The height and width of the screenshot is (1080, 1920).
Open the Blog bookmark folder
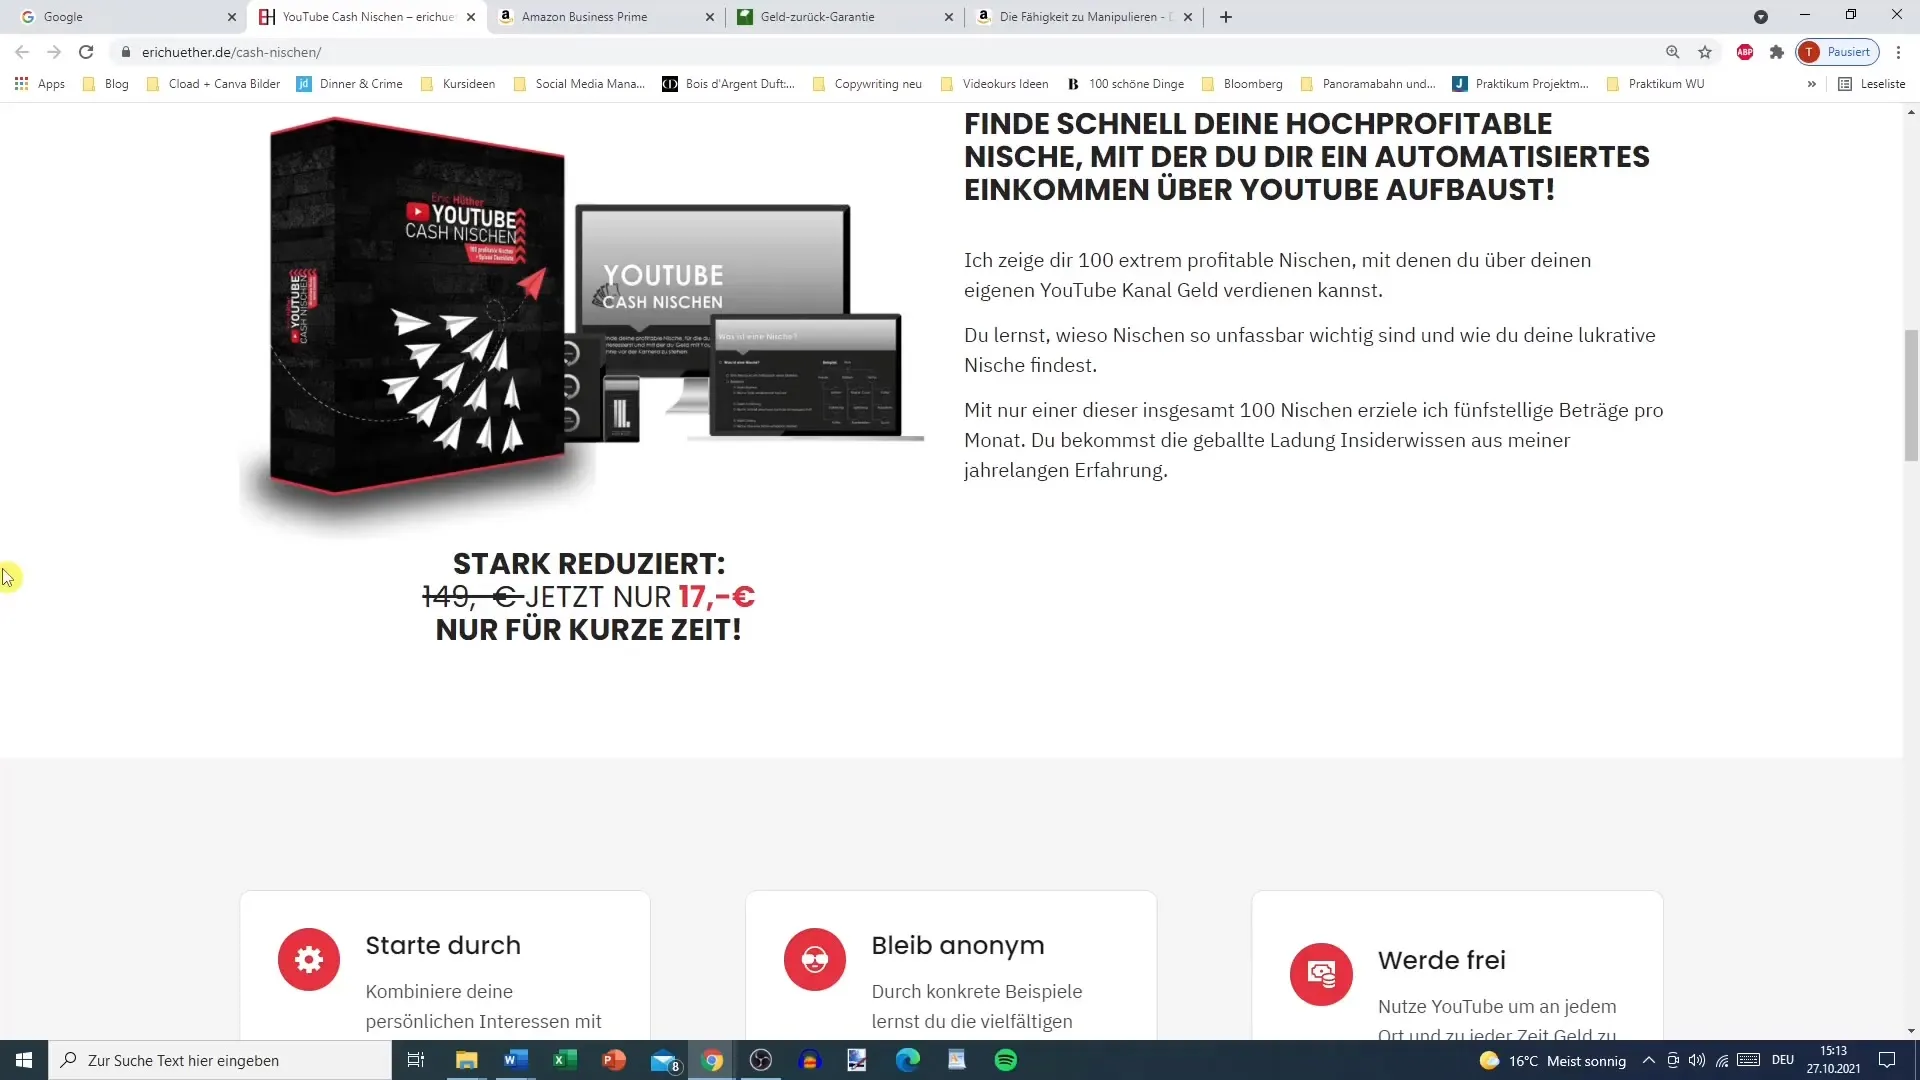tap(105, 84)
